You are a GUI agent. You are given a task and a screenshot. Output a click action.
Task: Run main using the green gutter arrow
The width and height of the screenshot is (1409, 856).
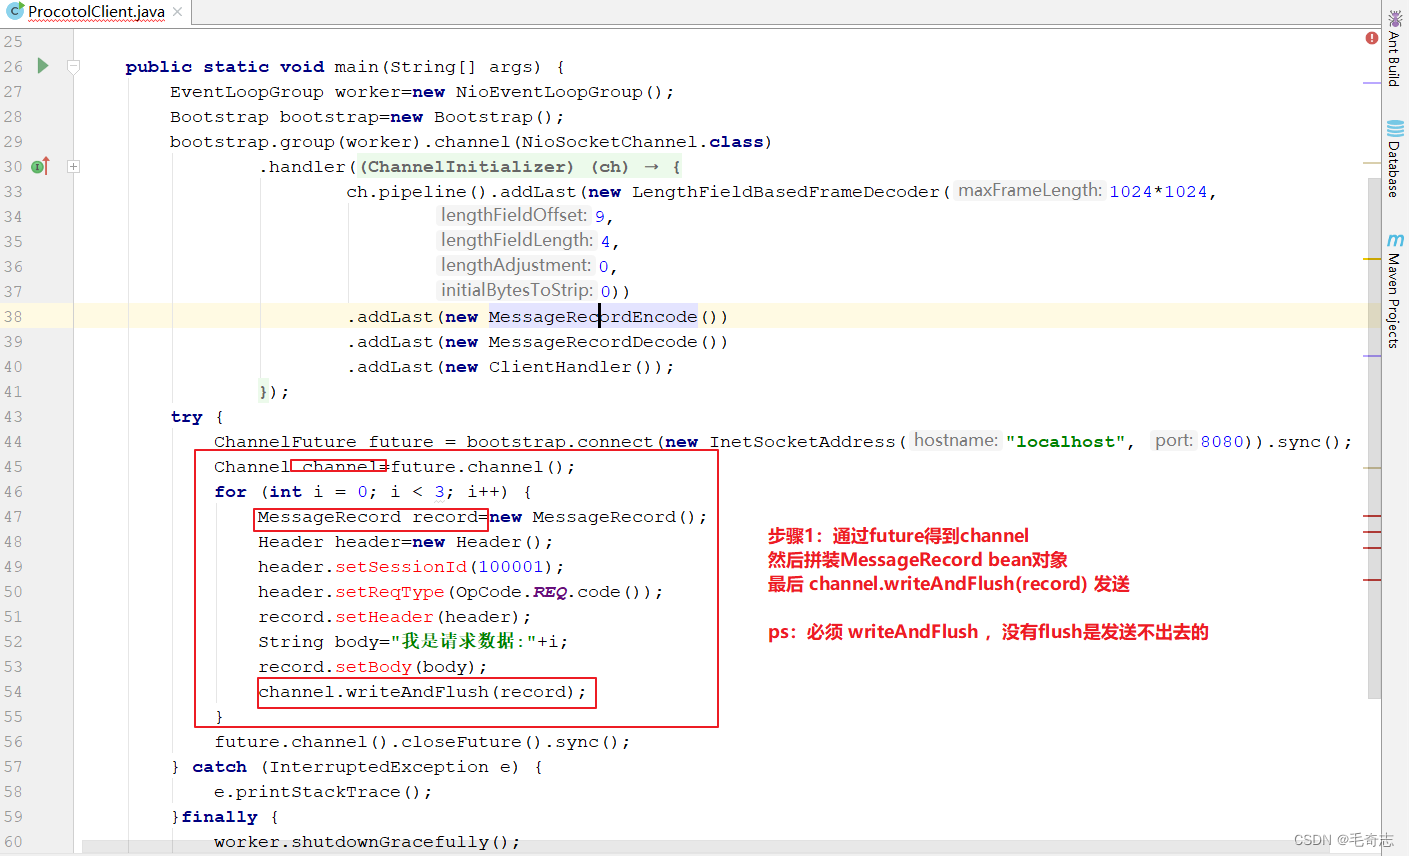[43, 66]
